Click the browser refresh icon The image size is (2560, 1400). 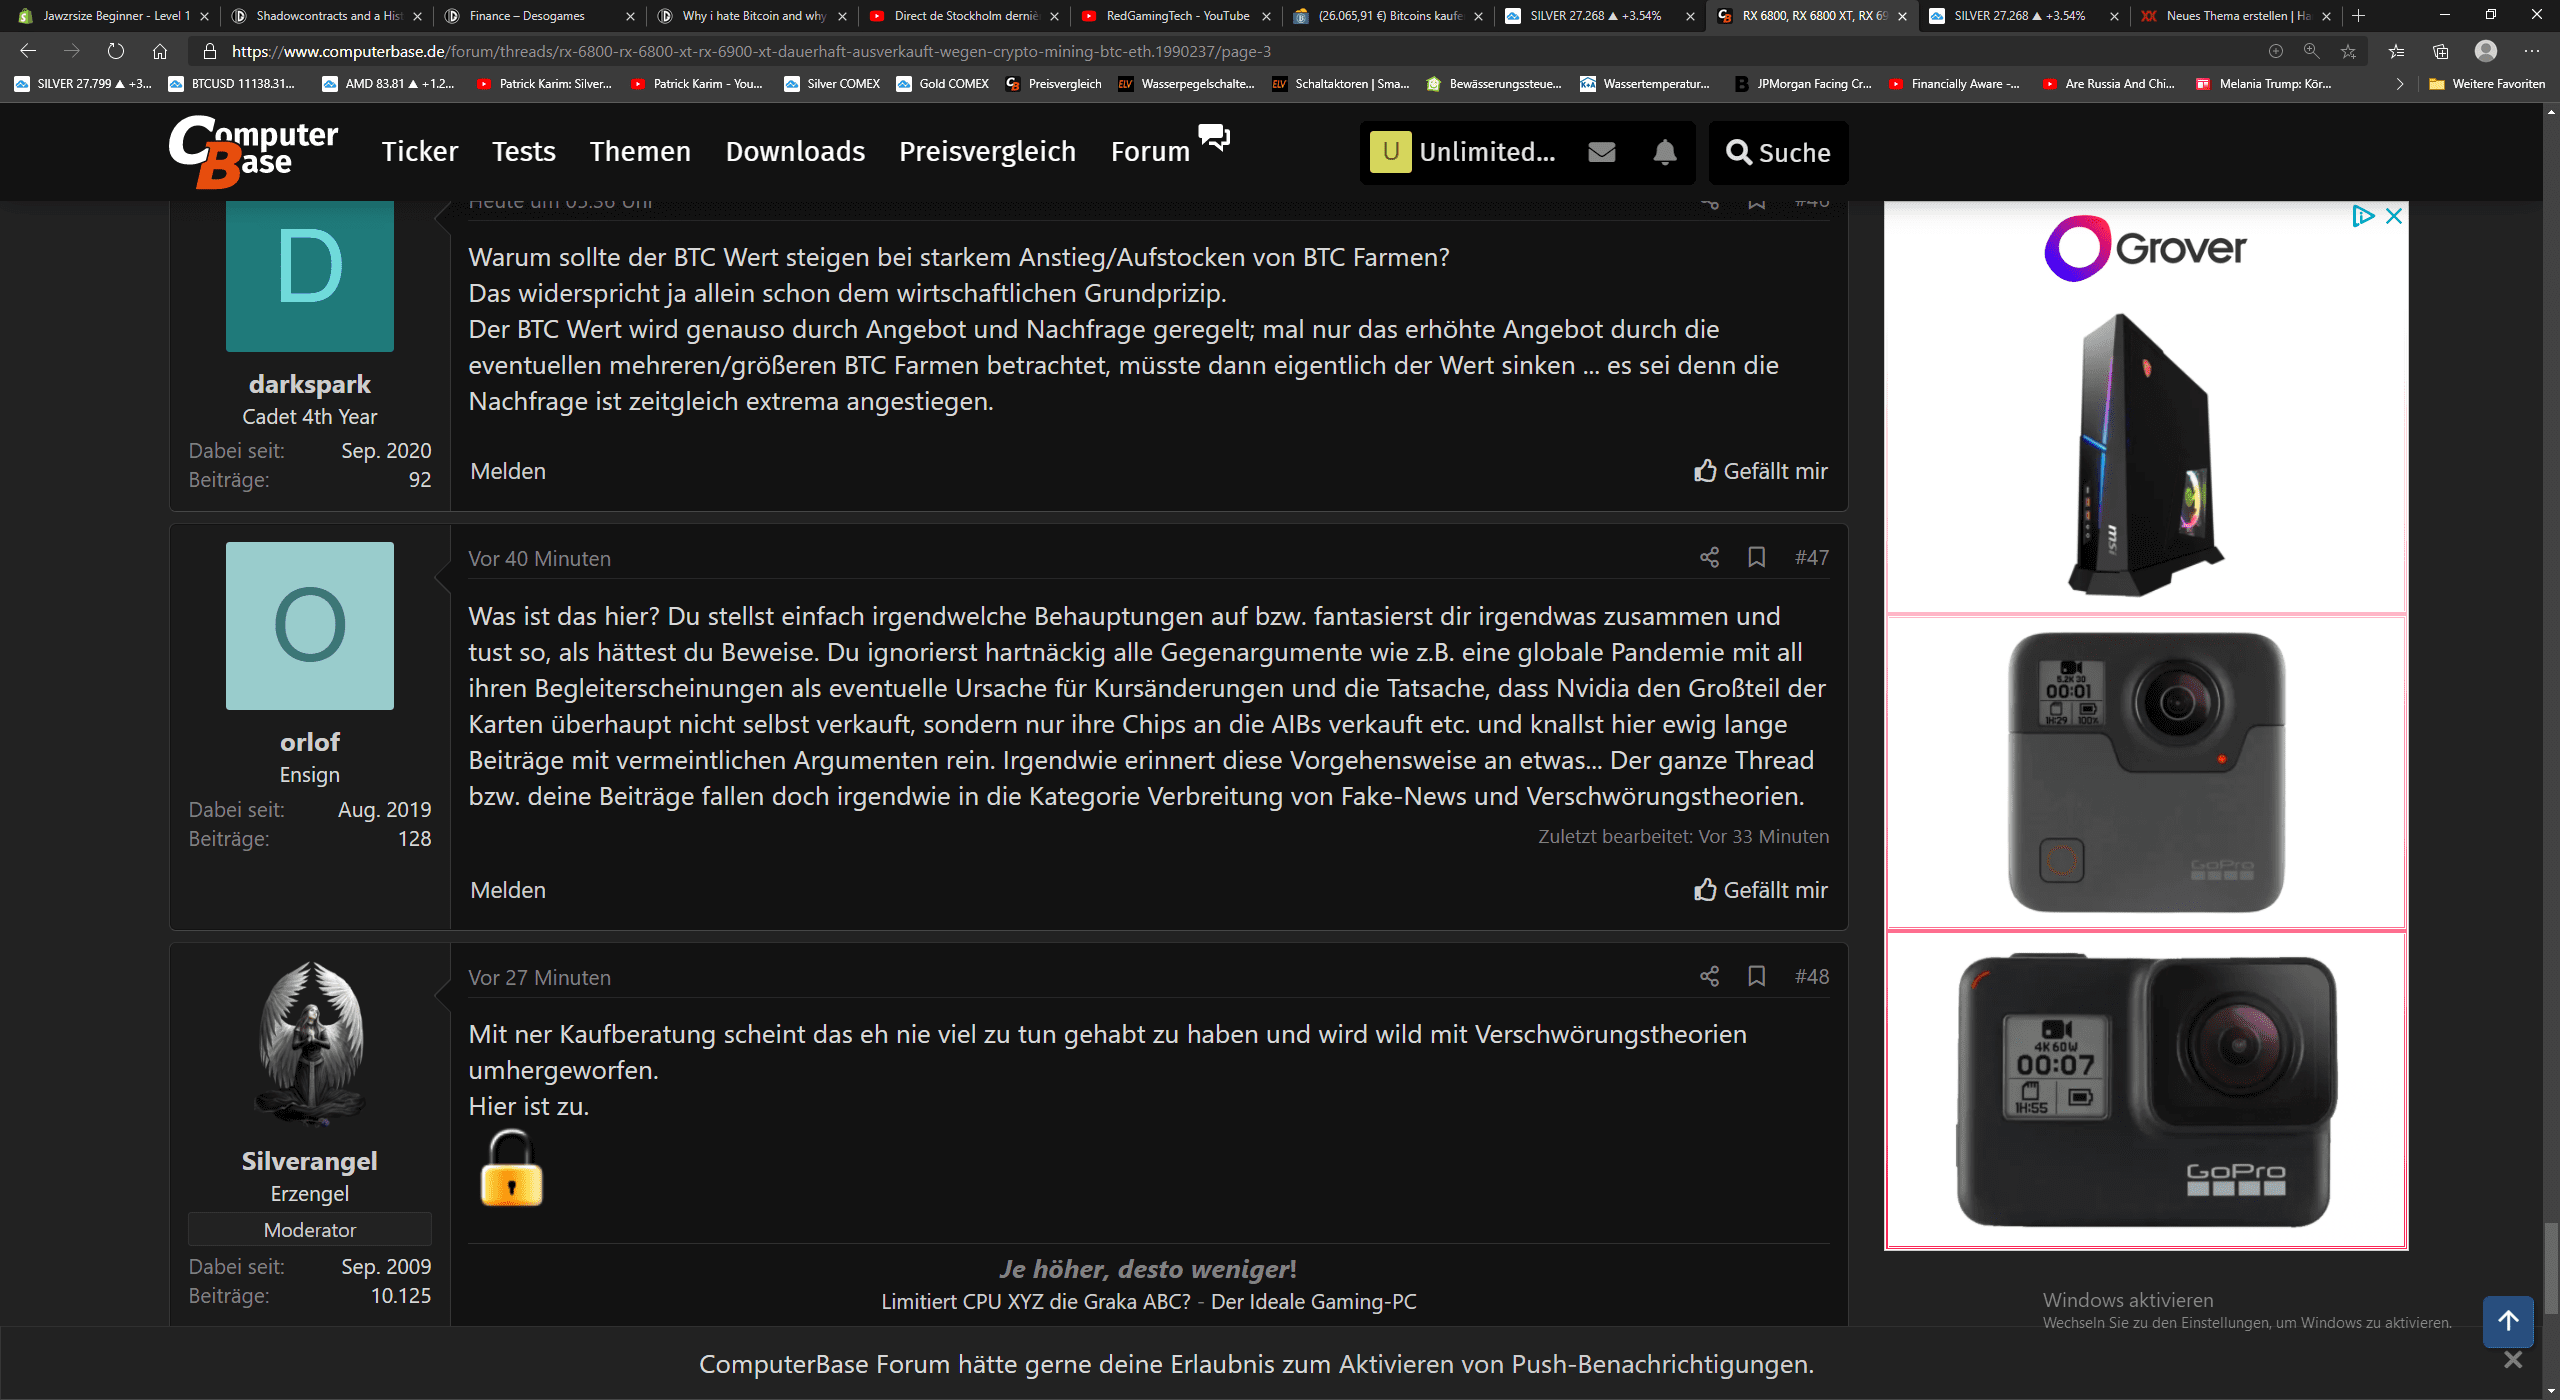coord(116,51)
